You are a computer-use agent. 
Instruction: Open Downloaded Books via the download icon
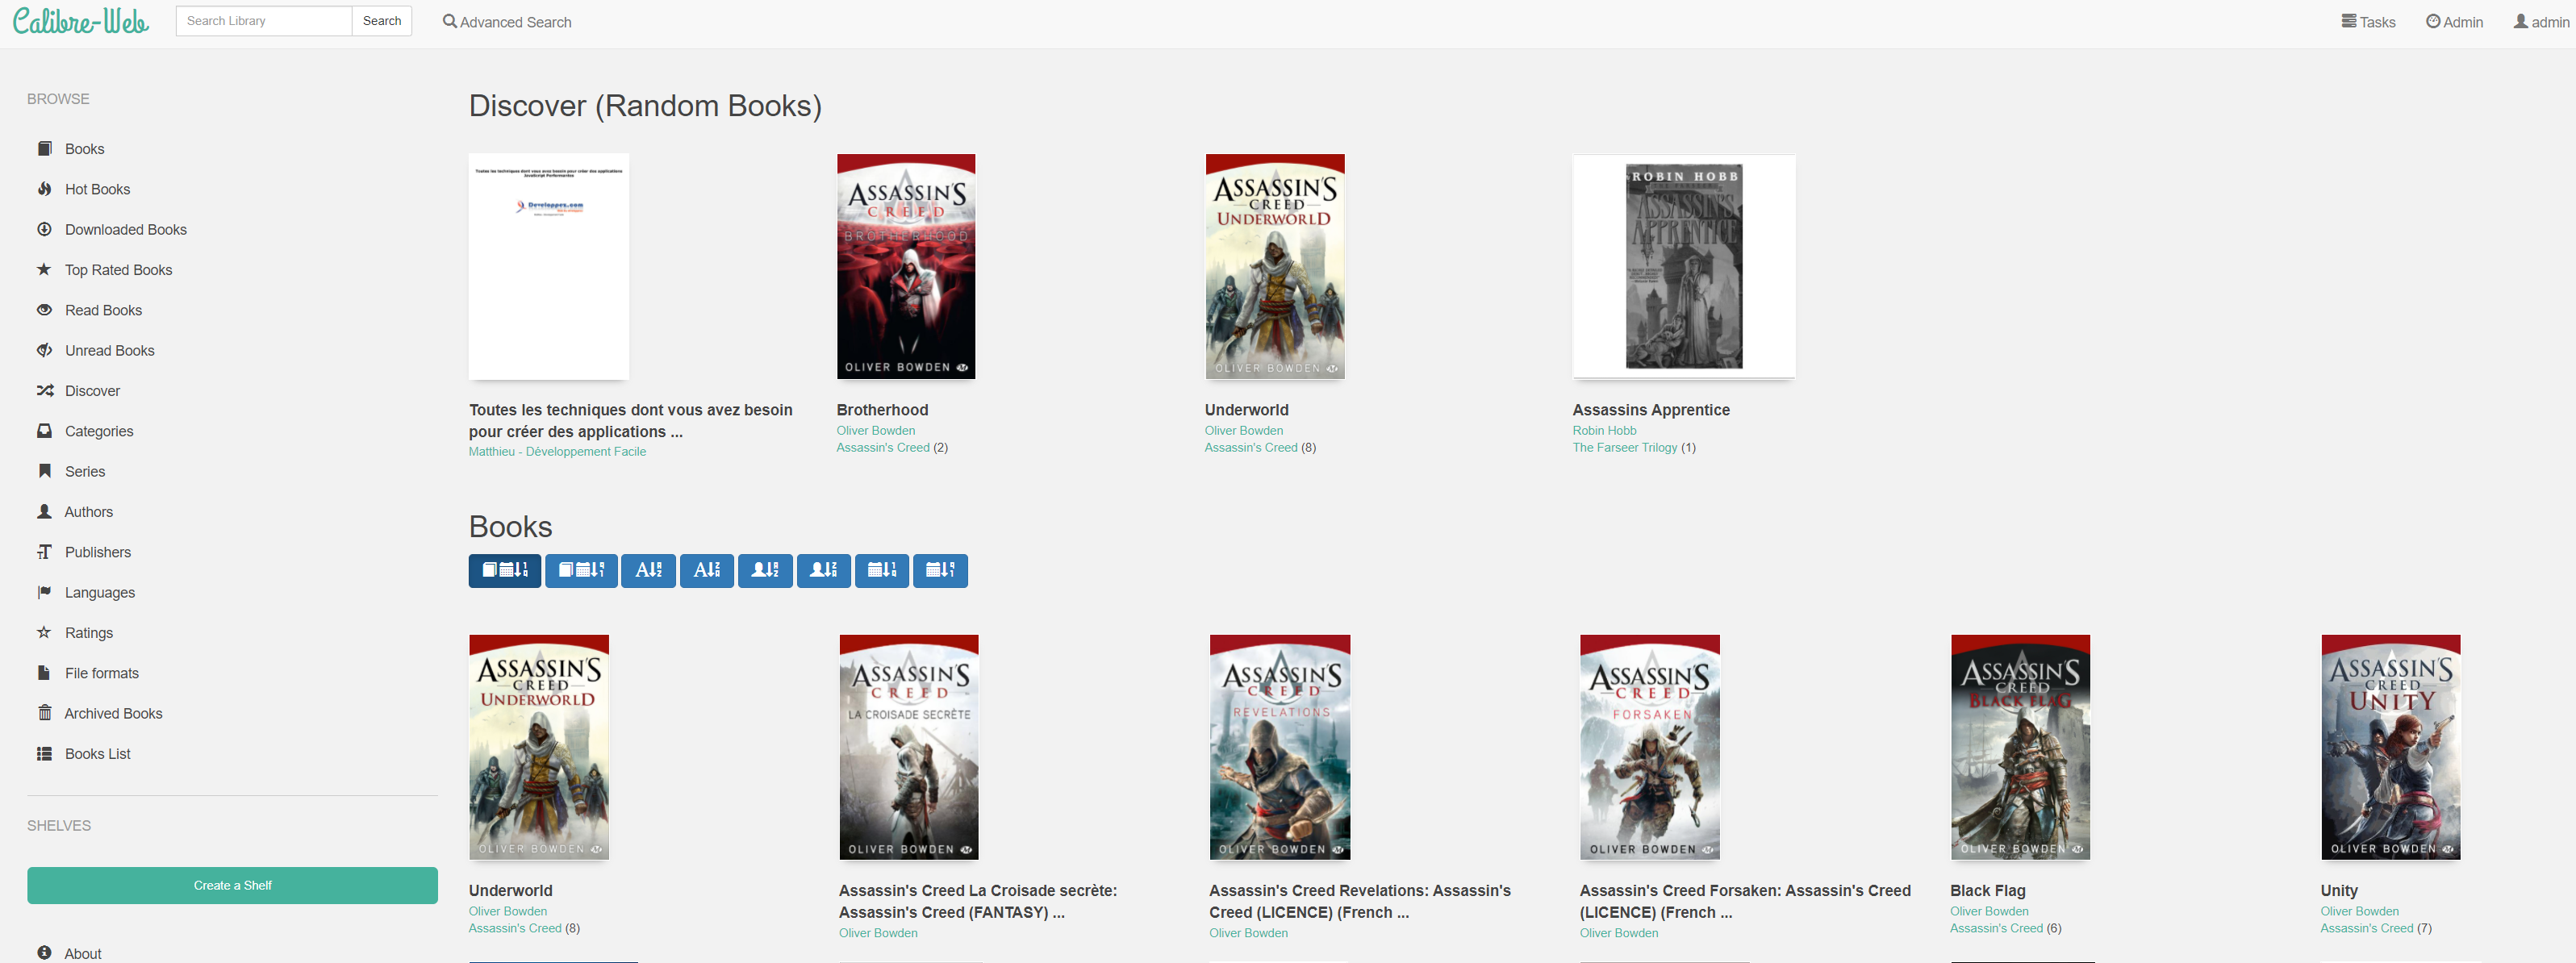[x=44, y=229]
